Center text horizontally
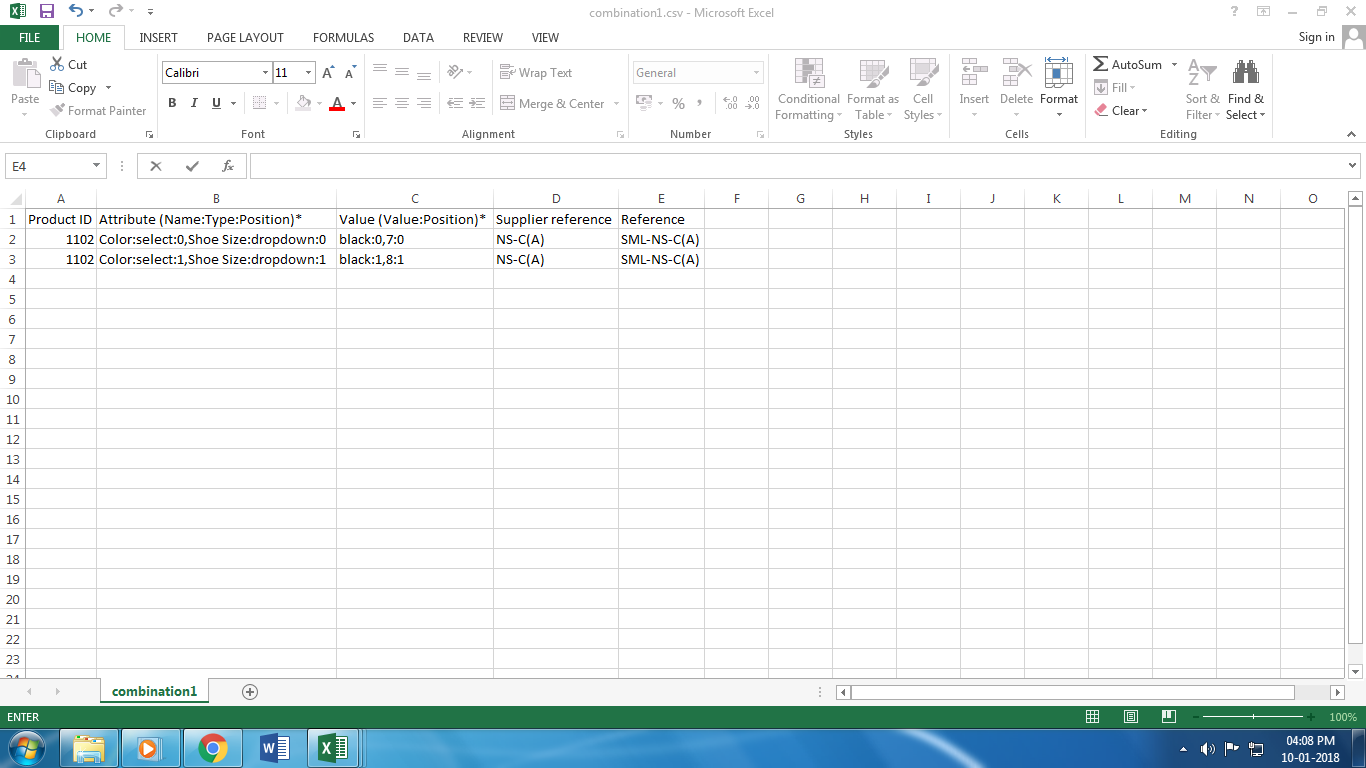This screenshot has height=768, width=1366. [x=402, y=103]
